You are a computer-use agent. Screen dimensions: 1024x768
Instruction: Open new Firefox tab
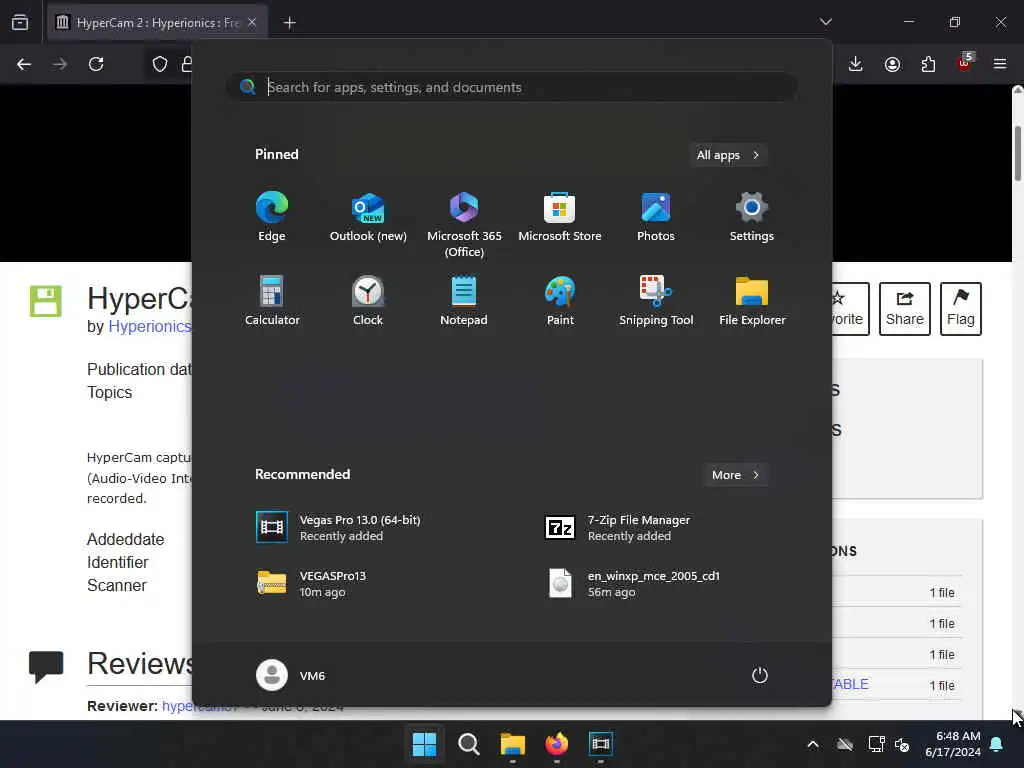[x=289, y=23]
